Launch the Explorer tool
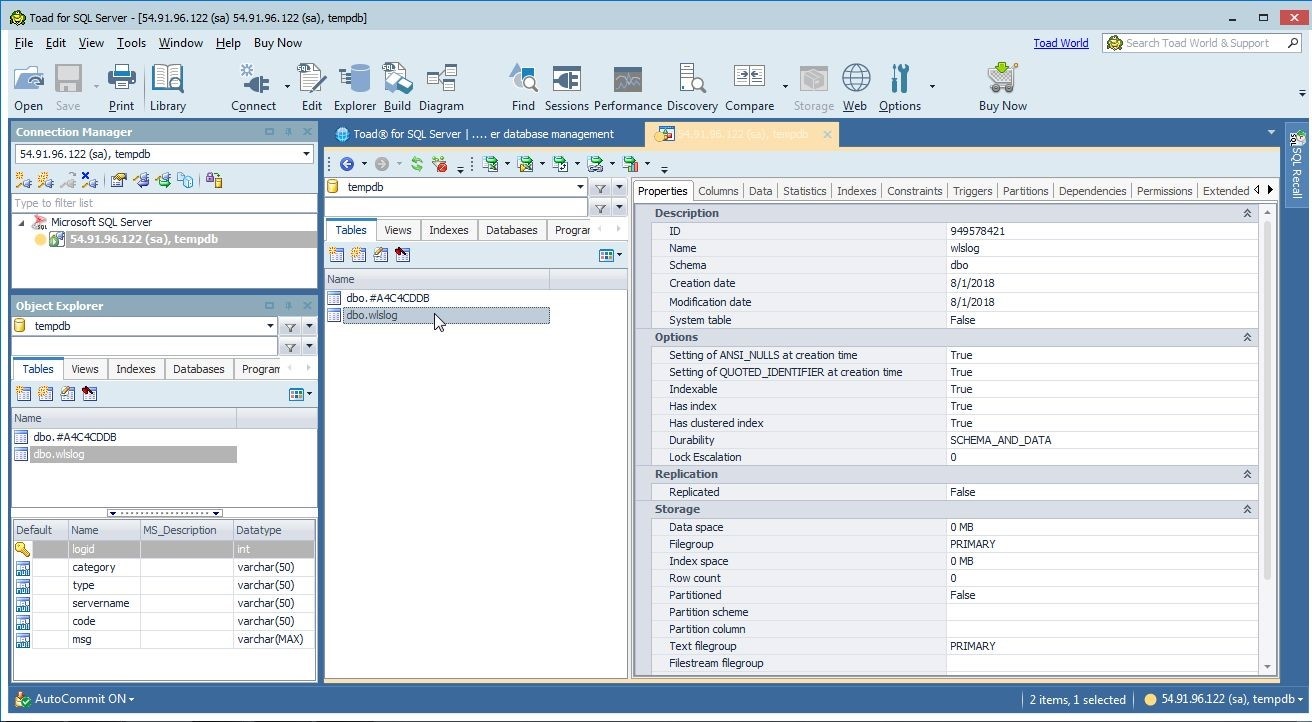The width and height of the screenshot is (1312, 722). [x=354, y=88]
